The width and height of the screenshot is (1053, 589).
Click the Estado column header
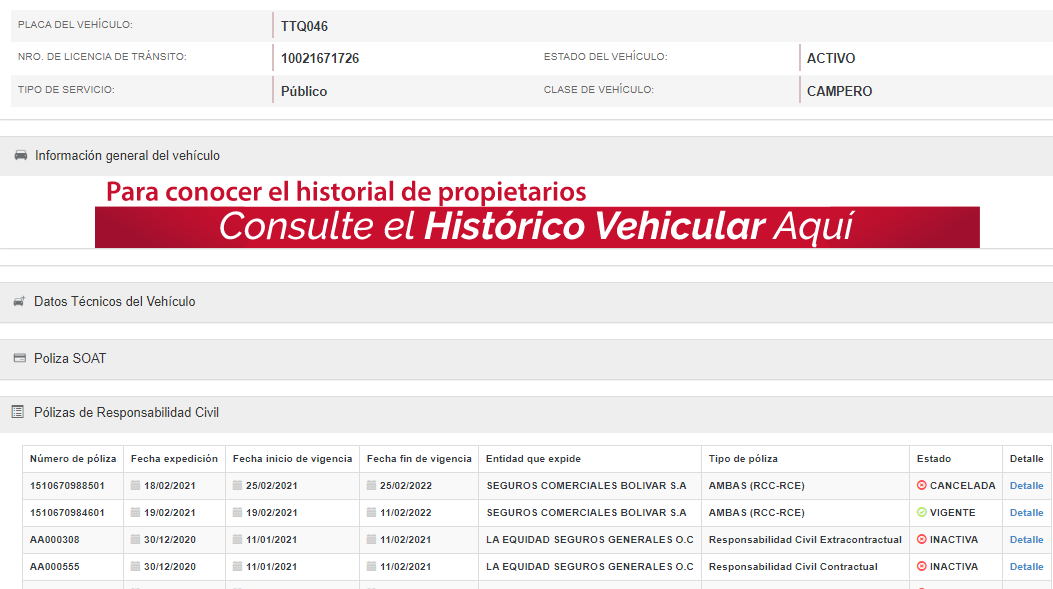point(934,459)
